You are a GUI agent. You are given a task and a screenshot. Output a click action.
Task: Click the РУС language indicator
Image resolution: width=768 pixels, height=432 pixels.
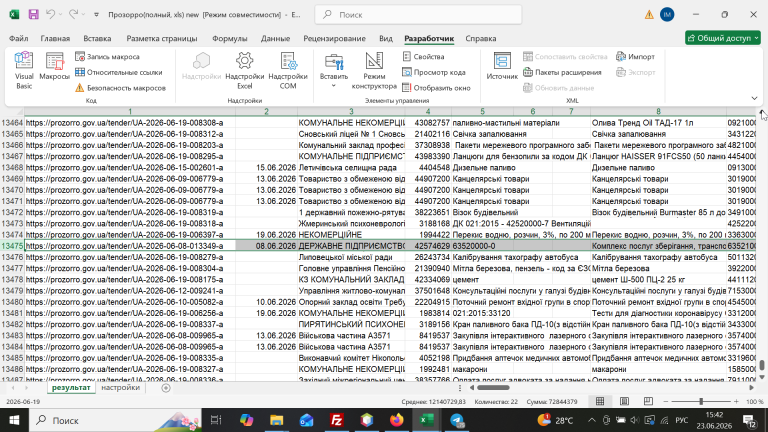coord(681,420)
